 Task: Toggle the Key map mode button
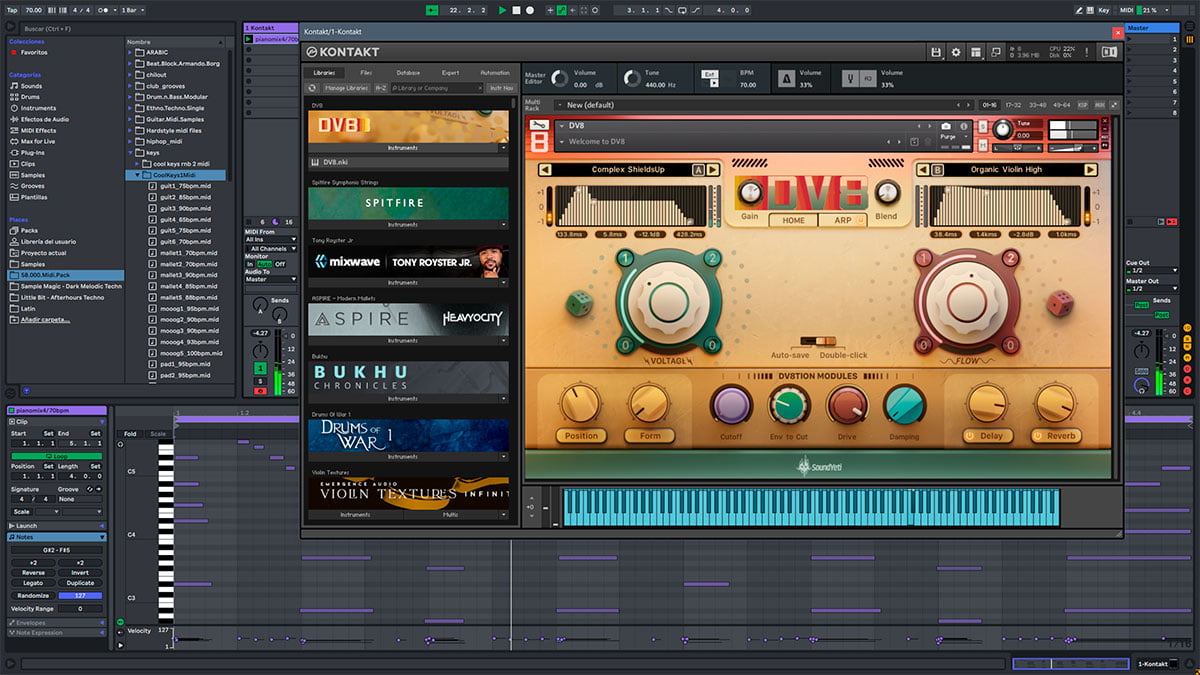click(1104, 10)
